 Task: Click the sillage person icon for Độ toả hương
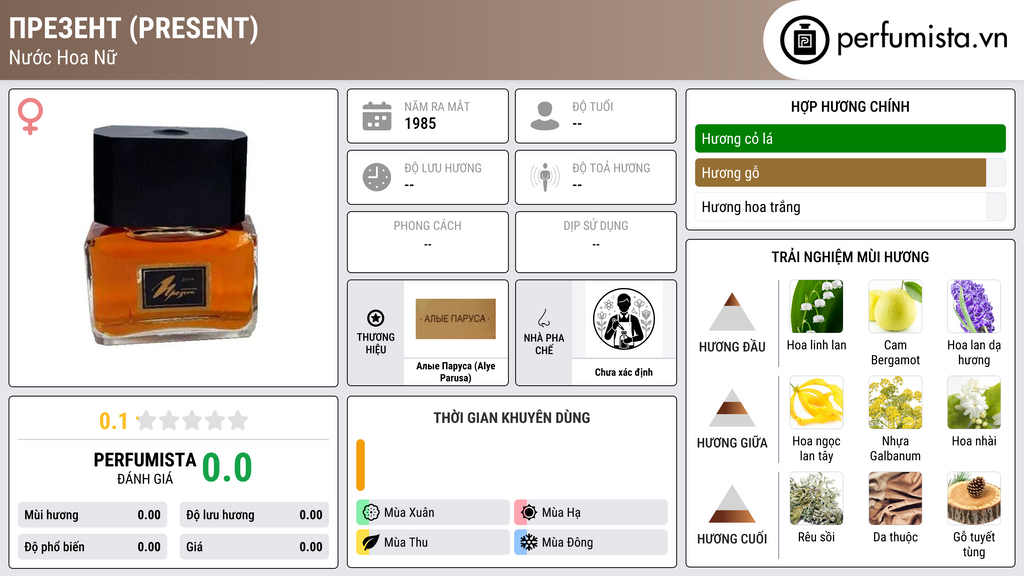point(545,177)
